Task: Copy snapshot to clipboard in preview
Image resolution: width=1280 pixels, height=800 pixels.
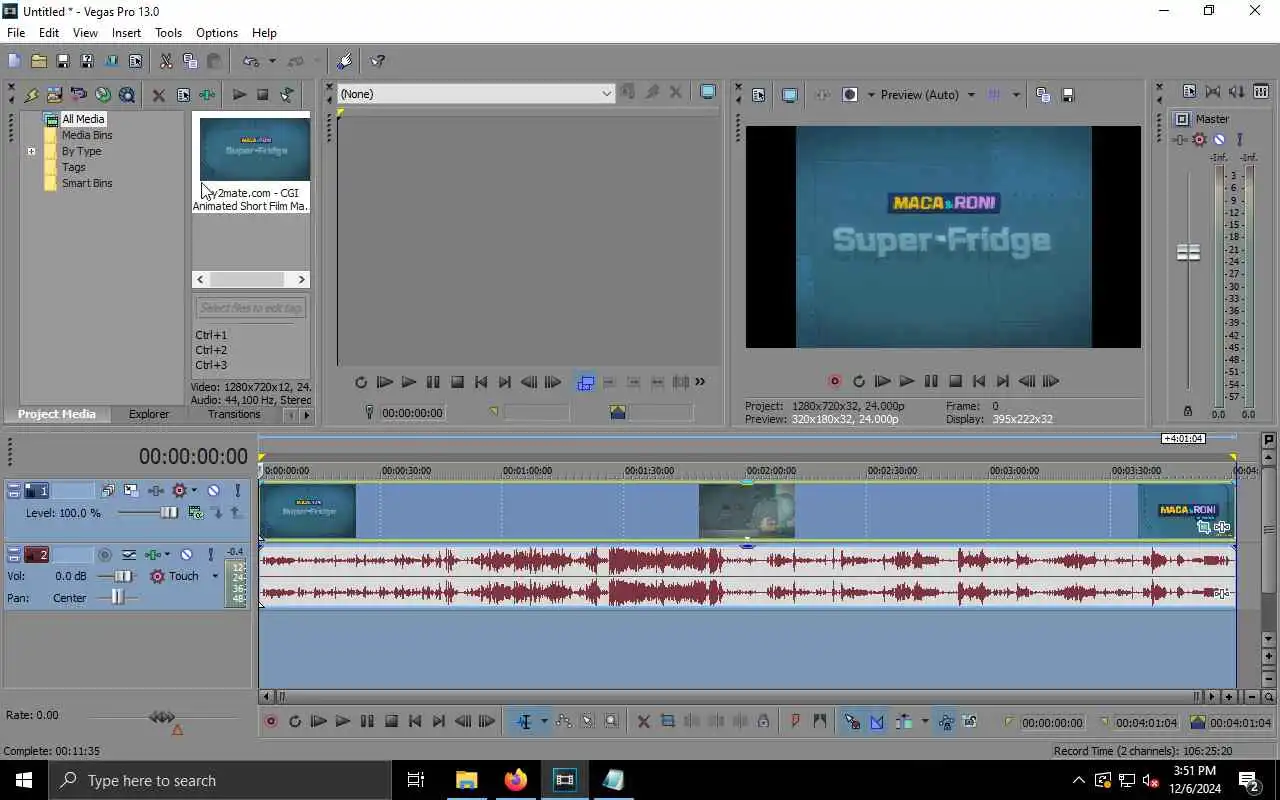Action: coord(1043,95)
